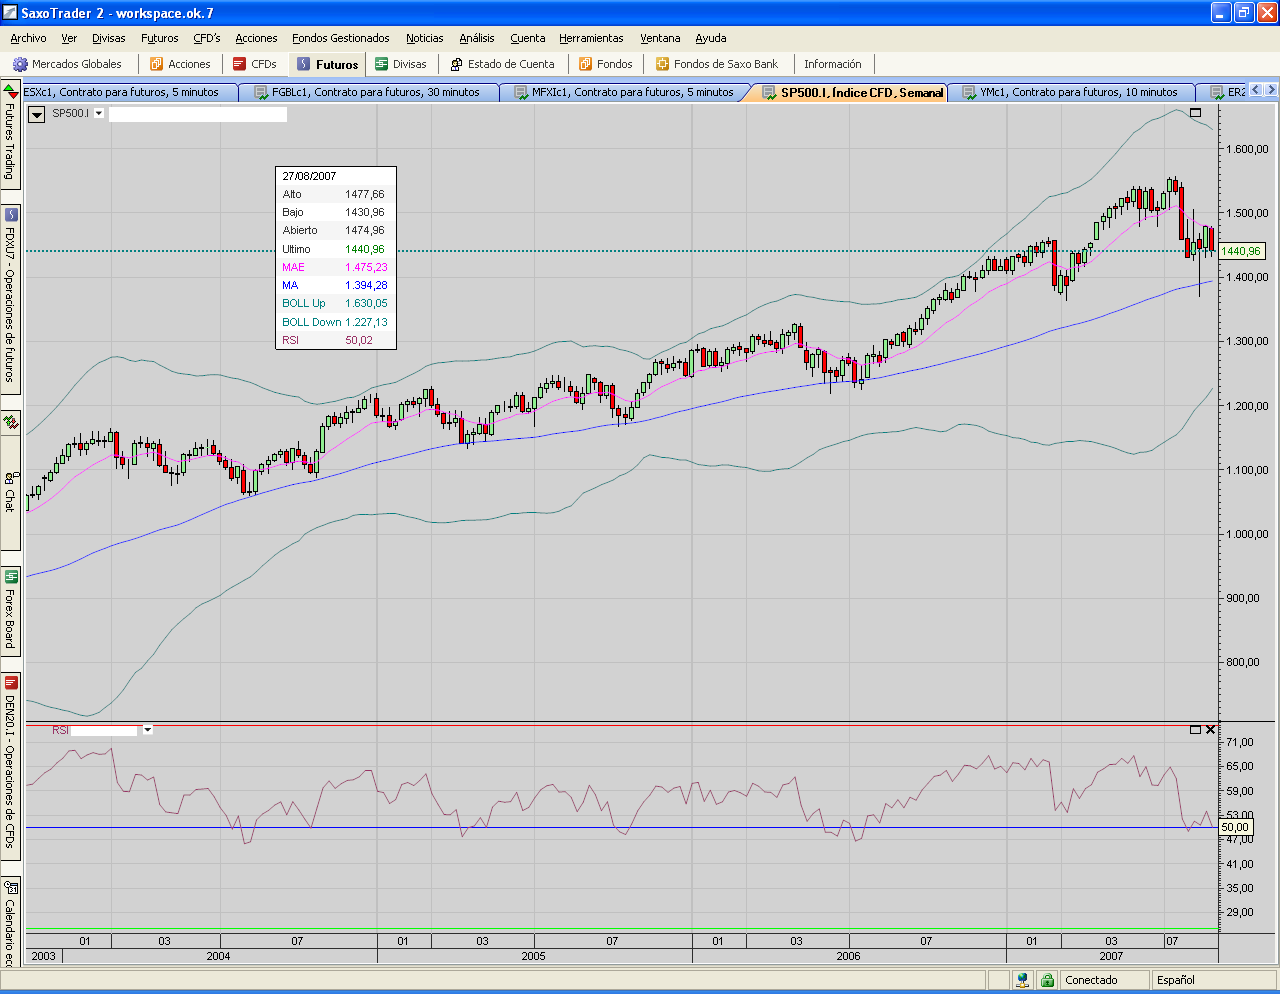Click the lock icon in status bar
Image resolution: width=1280 pixels, height=994 pixels.
pos(1047,980)
